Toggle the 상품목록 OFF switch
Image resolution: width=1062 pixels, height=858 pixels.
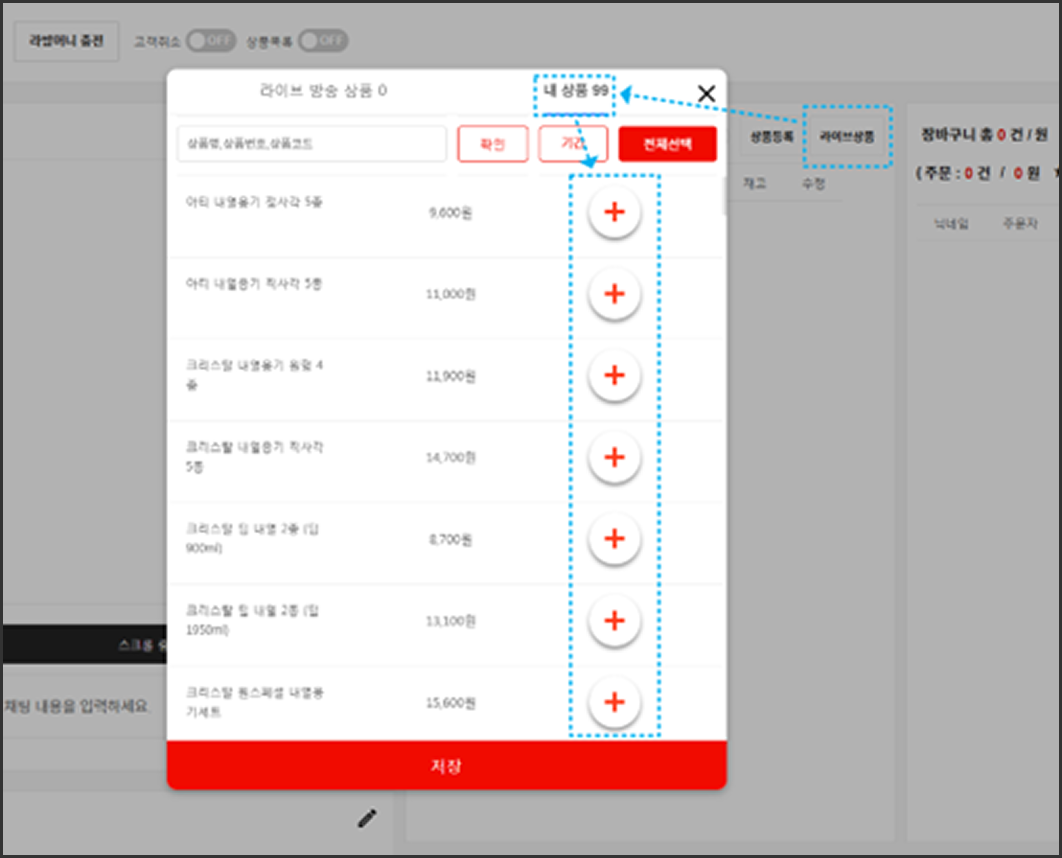(323, 41)
